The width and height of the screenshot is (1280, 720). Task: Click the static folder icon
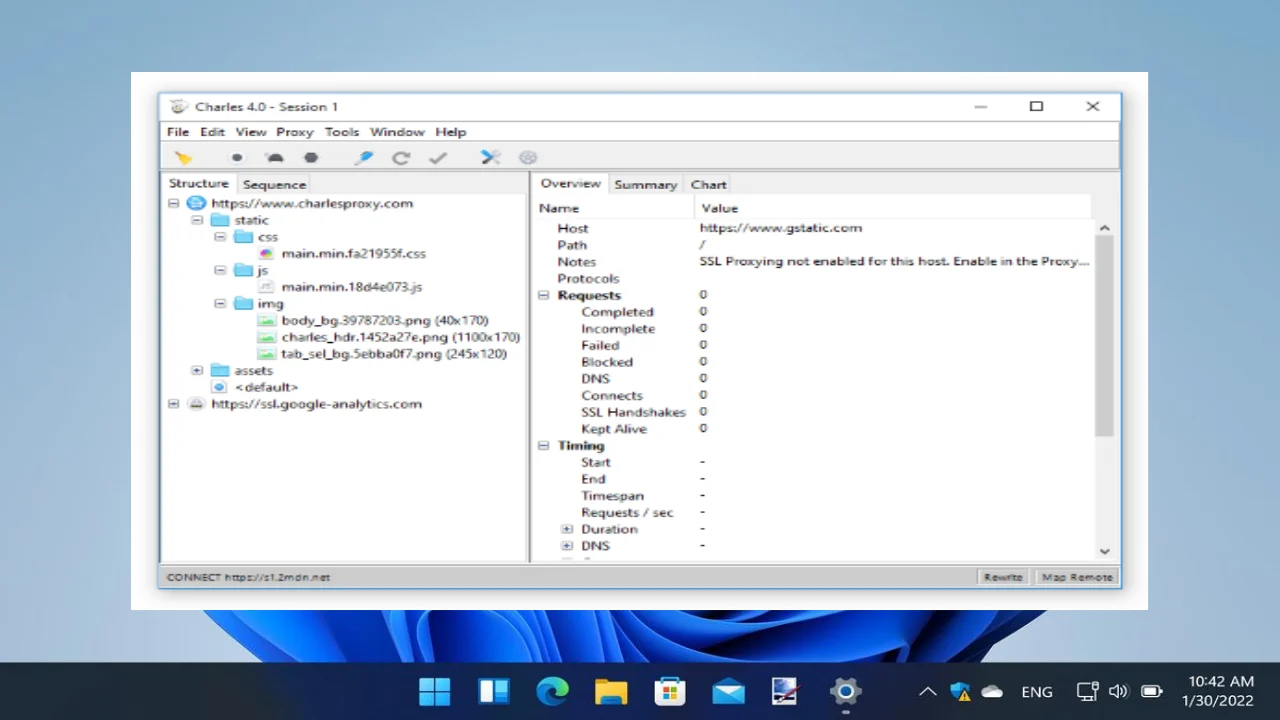[x=220, y=220]
